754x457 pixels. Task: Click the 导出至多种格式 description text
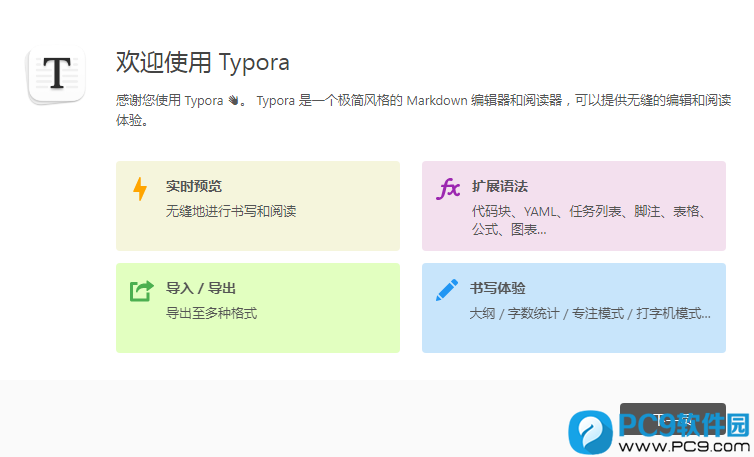click(x=211, y=313)
